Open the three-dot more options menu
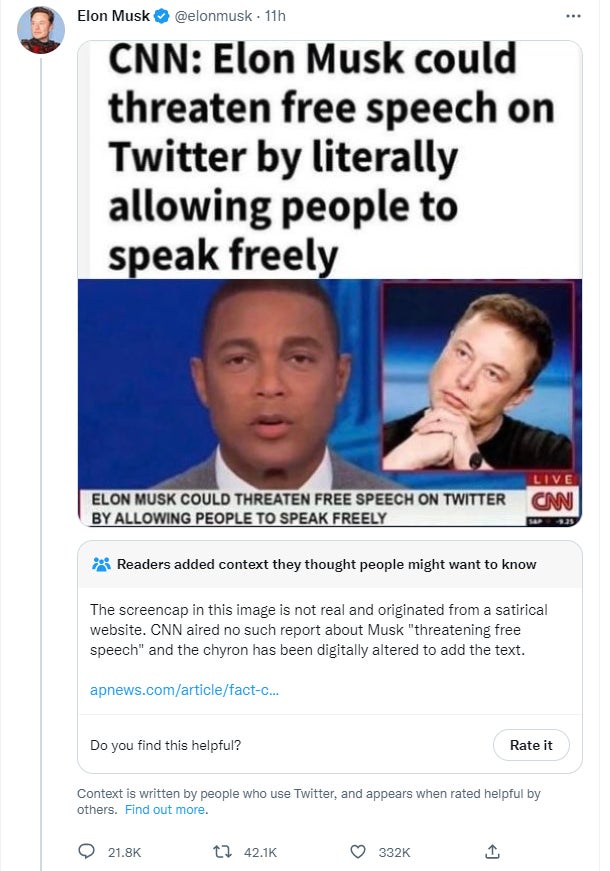Viewport: 610px width, 871px height. (573, 17)
